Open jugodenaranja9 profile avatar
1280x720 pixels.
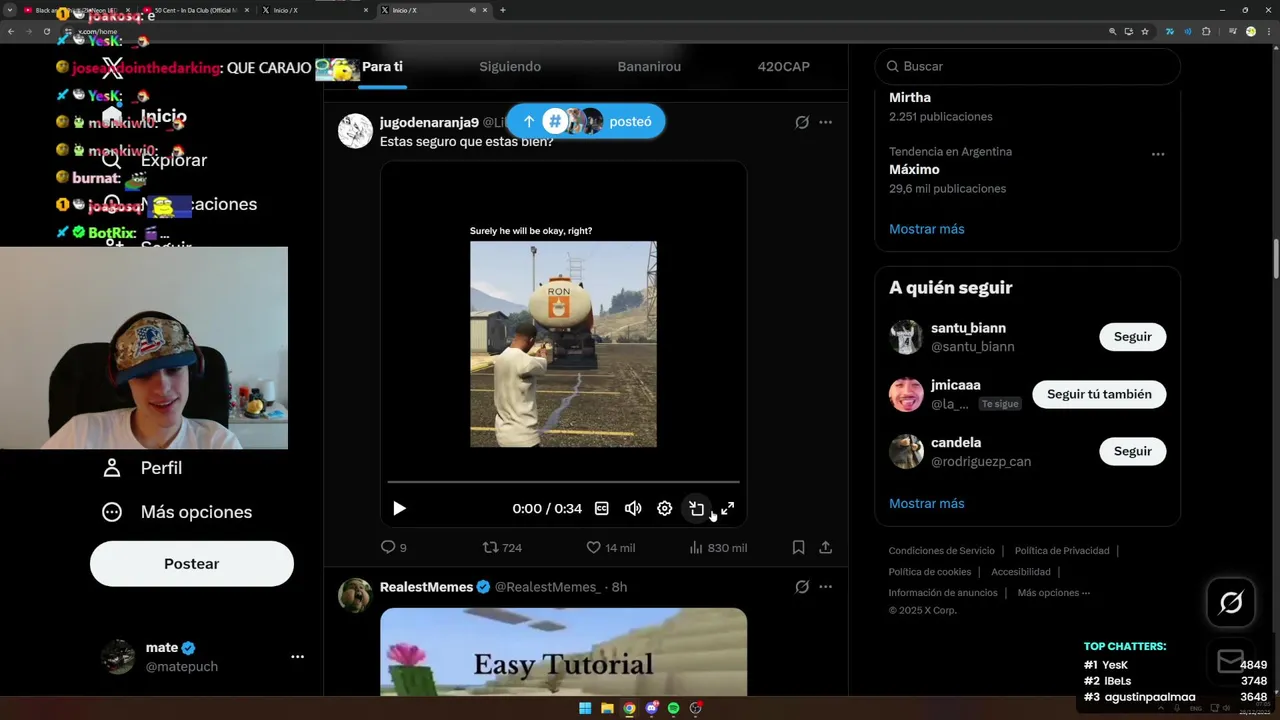point(355,131)
